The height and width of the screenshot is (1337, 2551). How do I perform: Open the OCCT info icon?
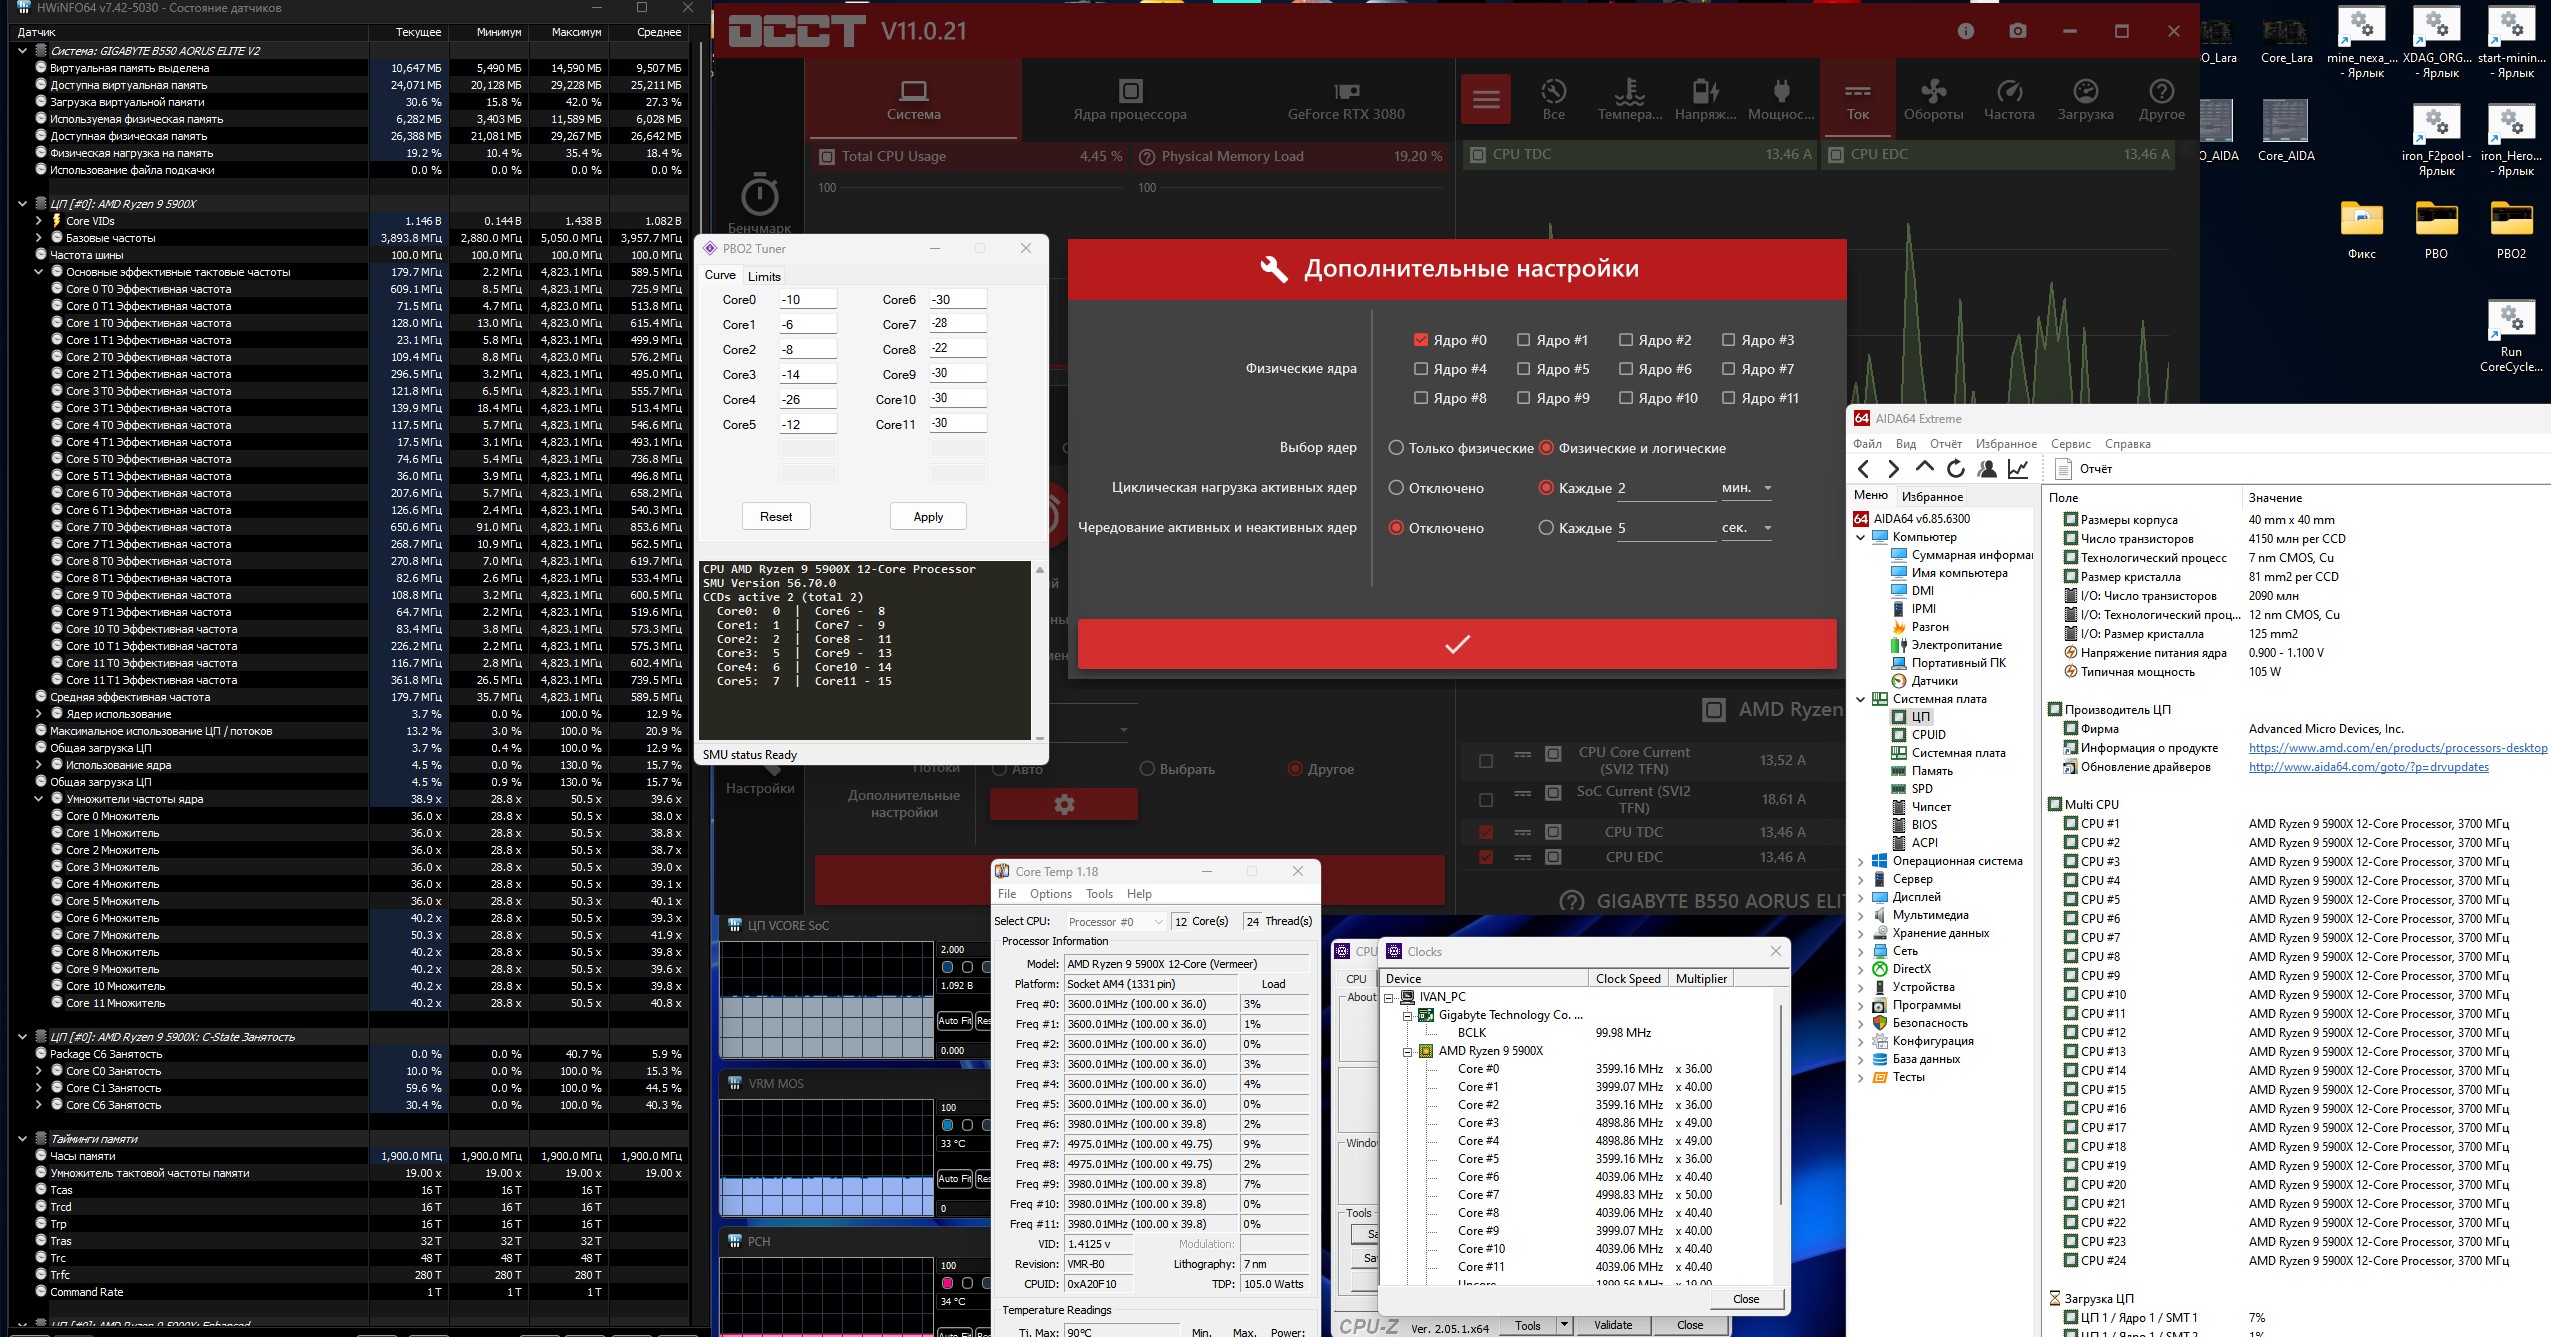pyautogui.click(x=1966, y=31)
